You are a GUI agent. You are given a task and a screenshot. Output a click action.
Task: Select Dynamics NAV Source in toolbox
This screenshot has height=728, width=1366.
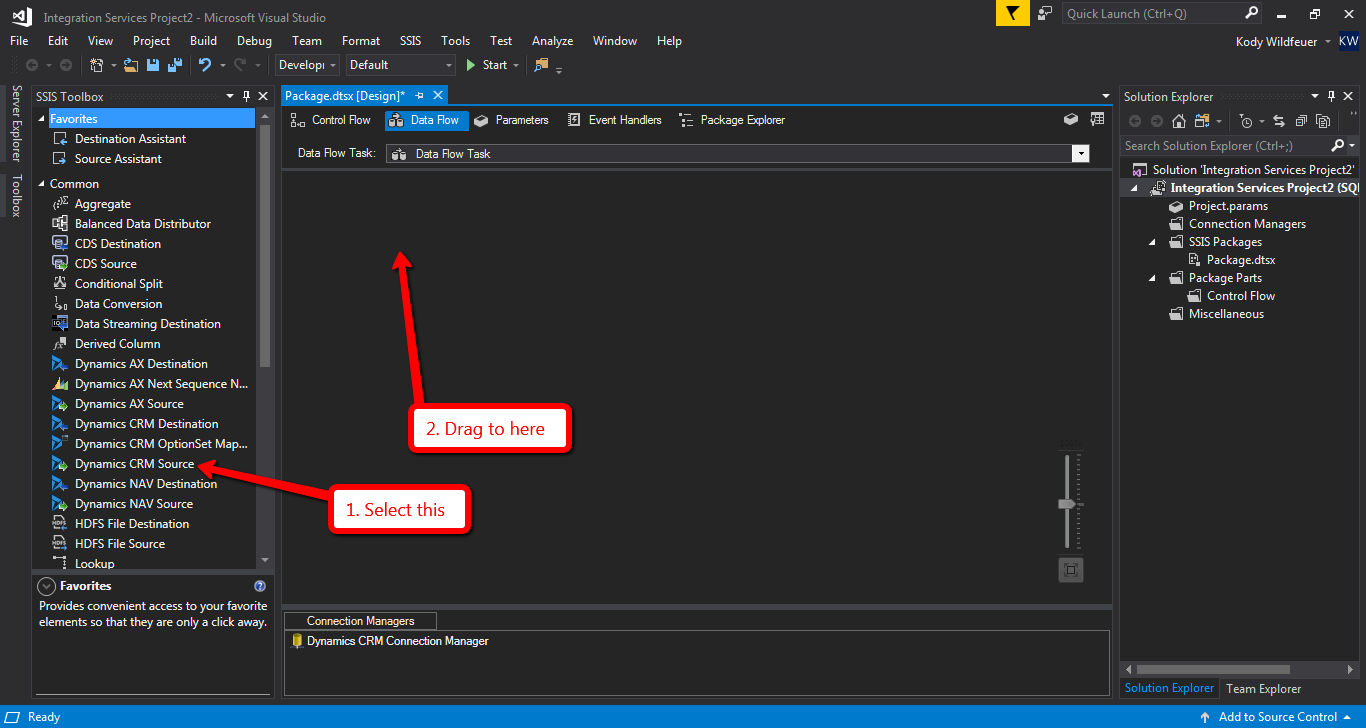point(133,504)
